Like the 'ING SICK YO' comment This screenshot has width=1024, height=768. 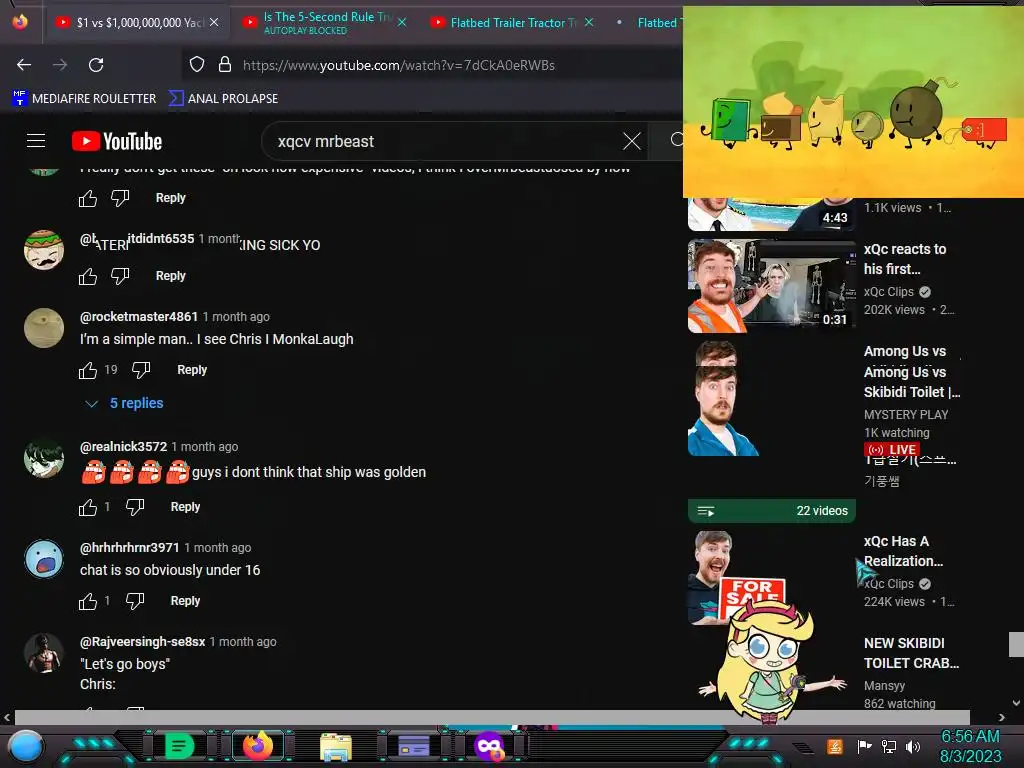click(88, 276)
